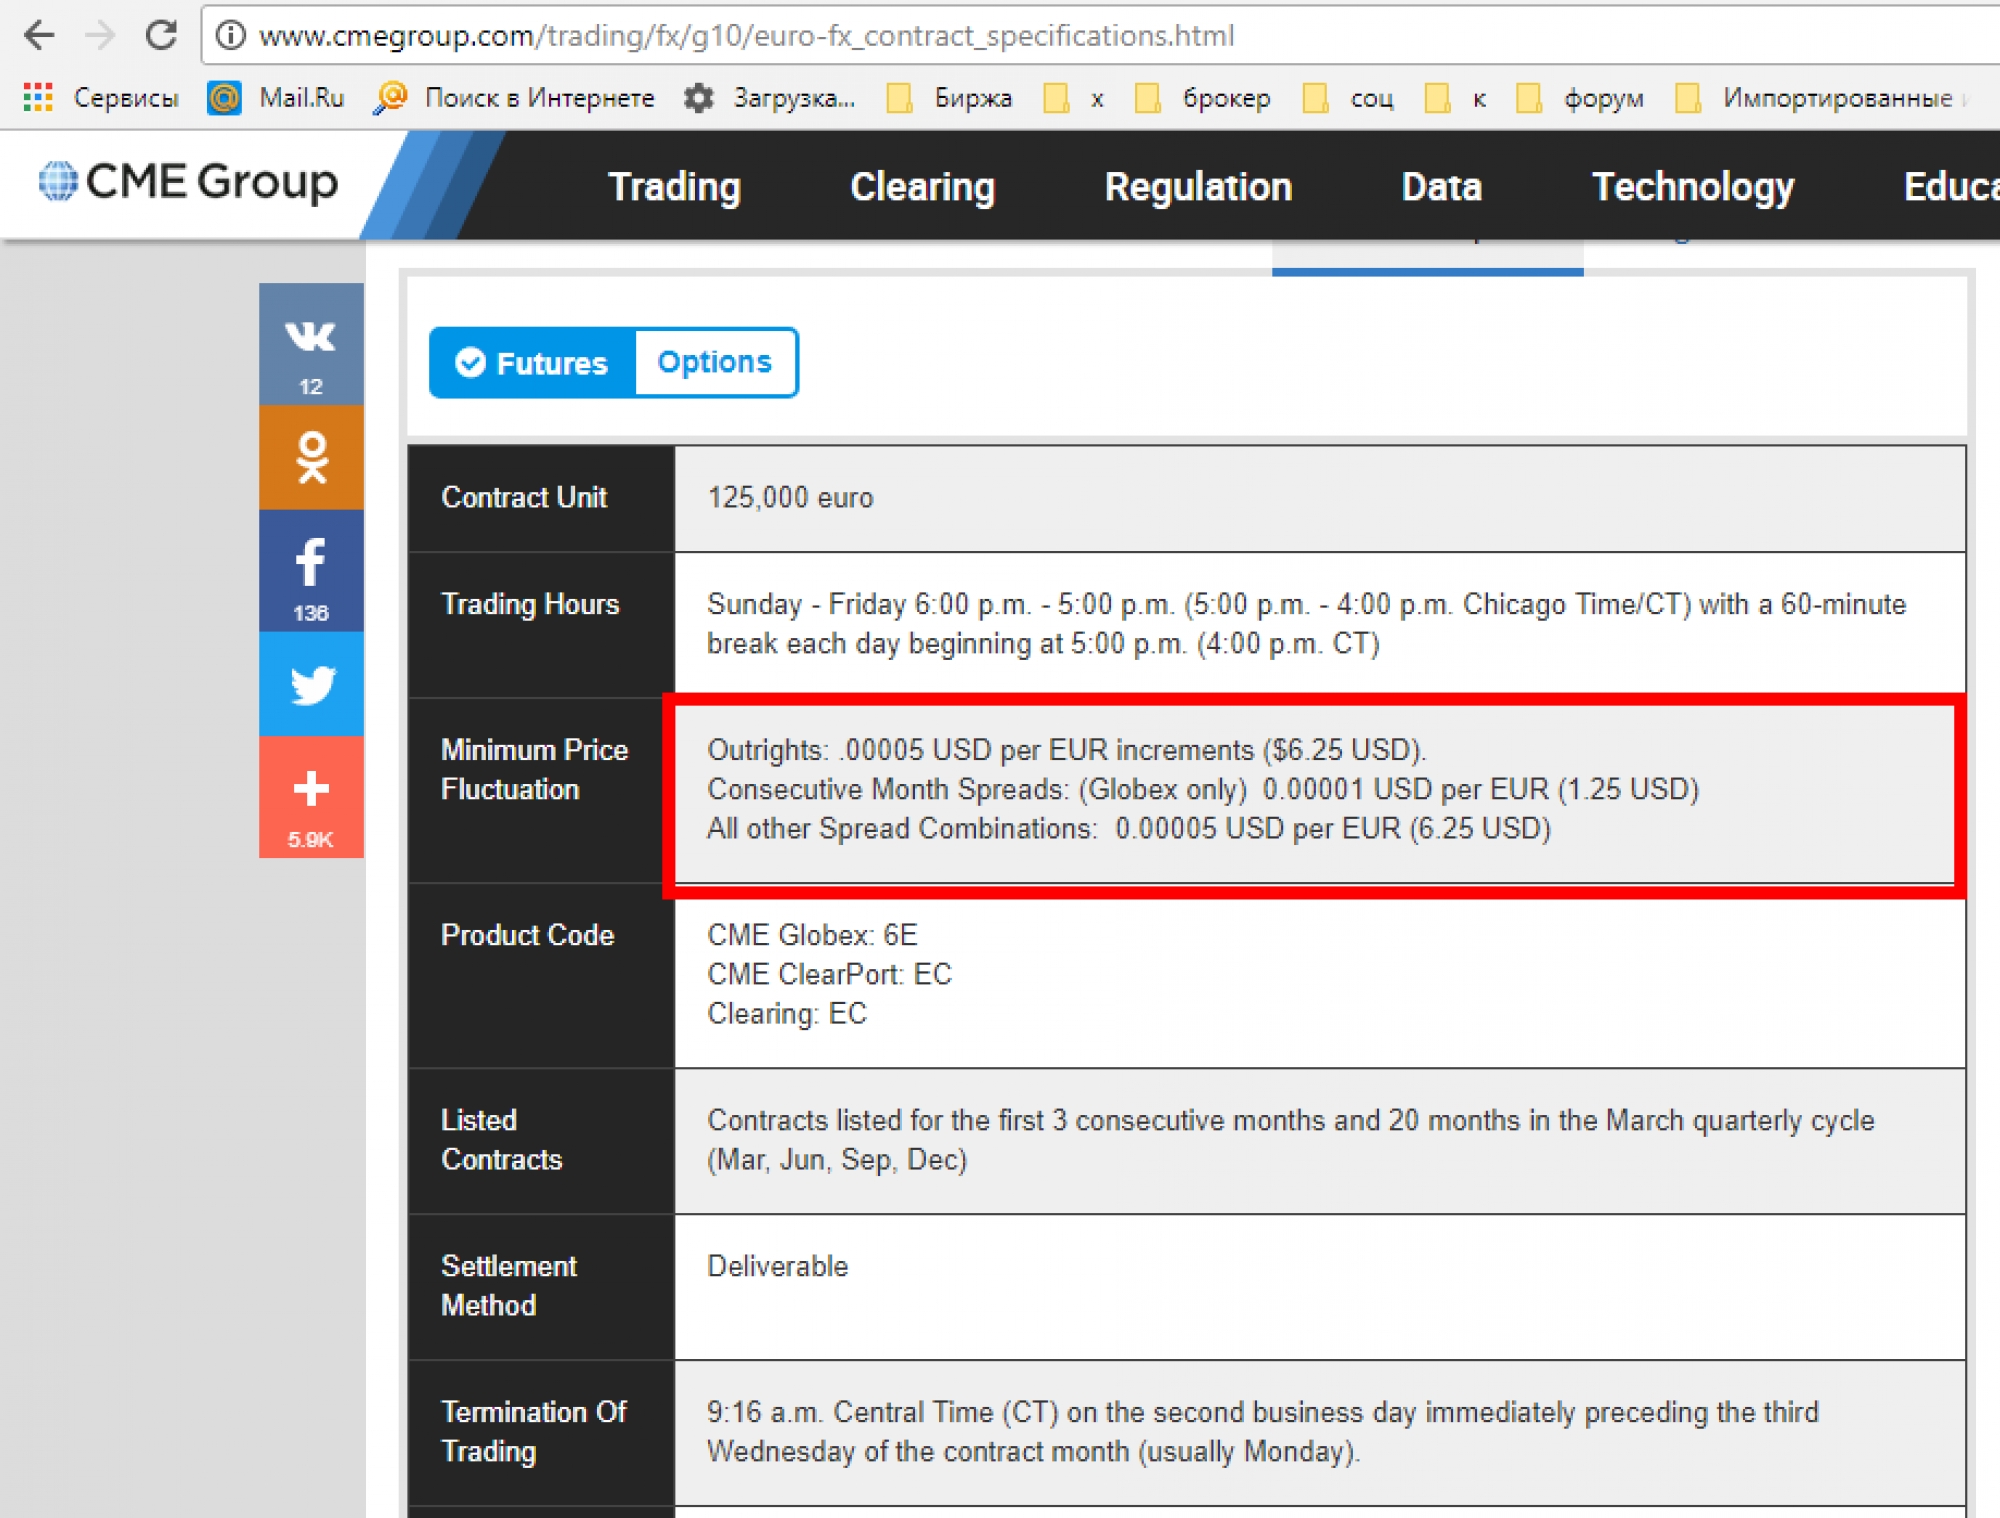This screenshot has width=2000, height=1518.
Task: Click the CME Group logo
Action: click(x=188, y=182)
